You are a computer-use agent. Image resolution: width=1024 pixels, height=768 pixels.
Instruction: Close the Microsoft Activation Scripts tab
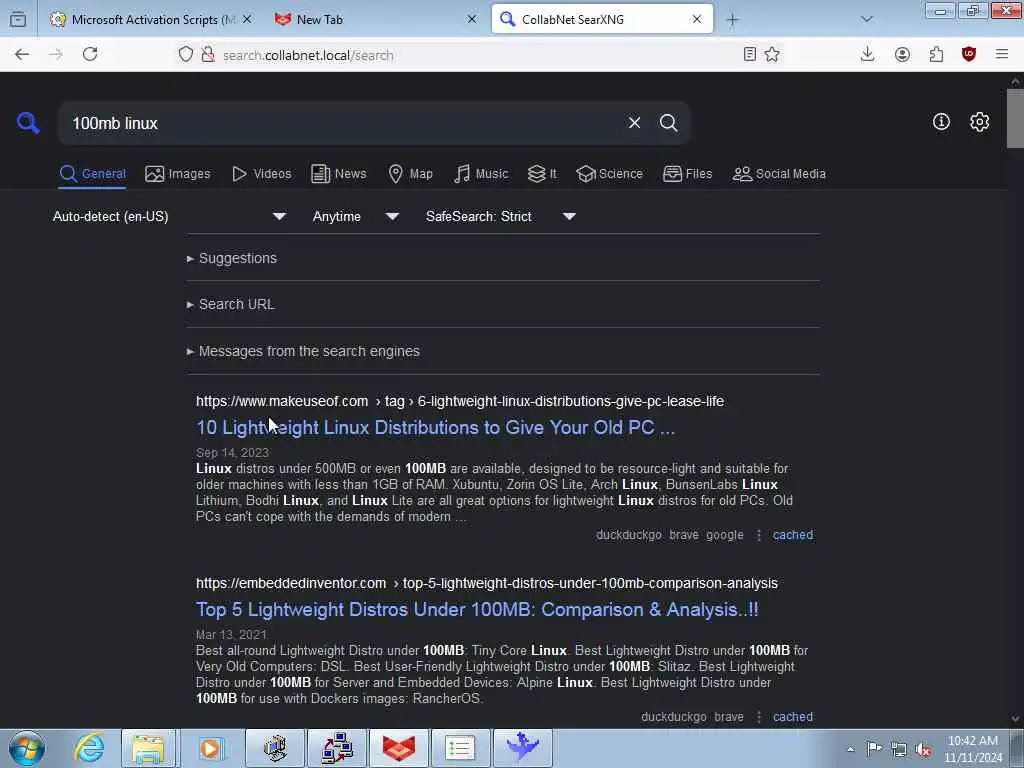[x=247, y=20]
